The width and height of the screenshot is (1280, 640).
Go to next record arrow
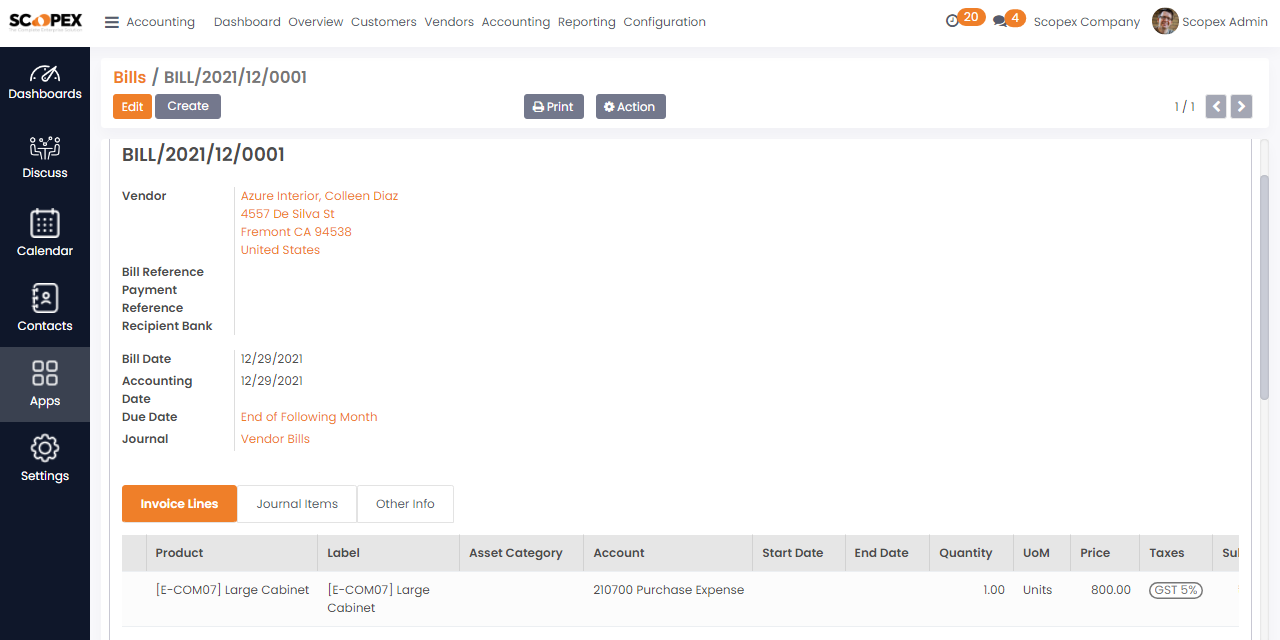(x=1241, y=107)
